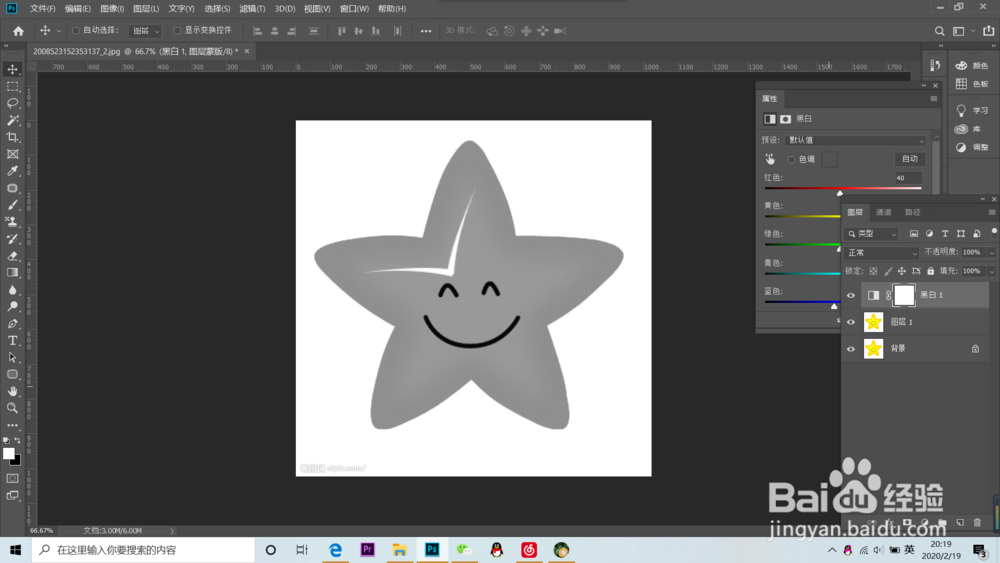Select the Crop tool
Image resolution: width=1000 pixels, height=563 pixels.
[x=13, y=137]
